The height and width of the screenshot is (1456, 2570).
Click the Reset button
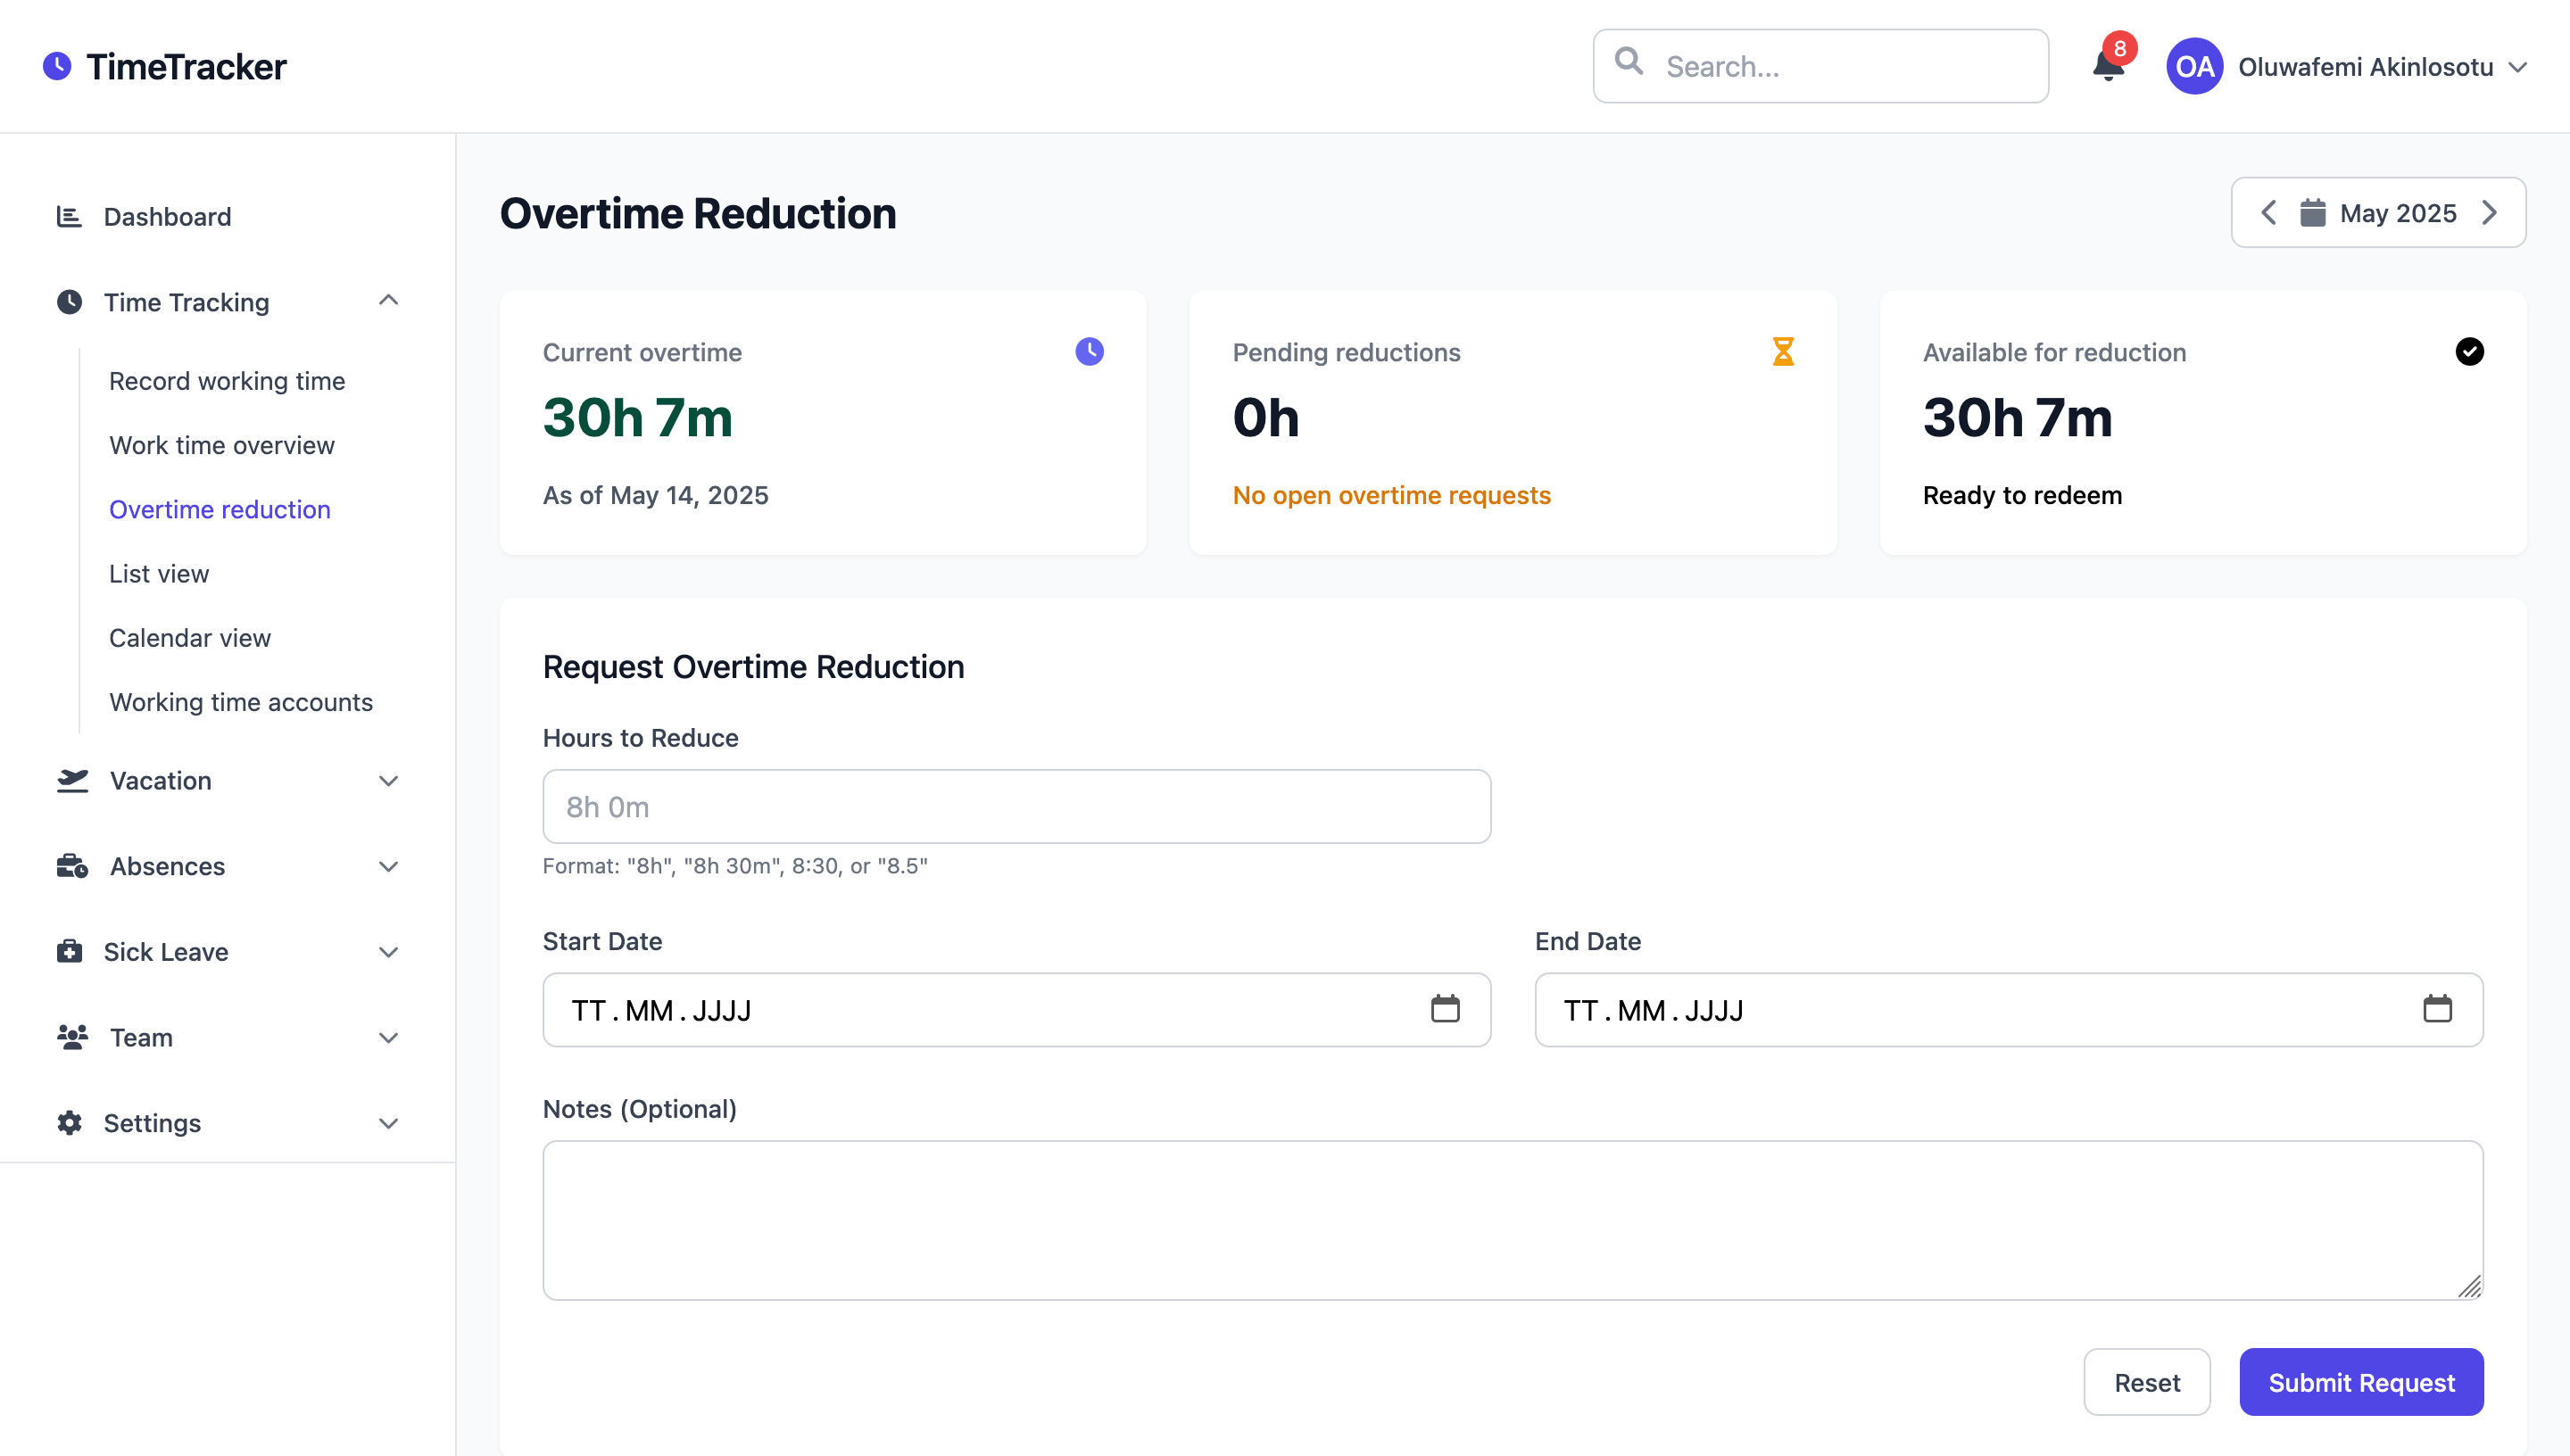pos(2147,1382)
